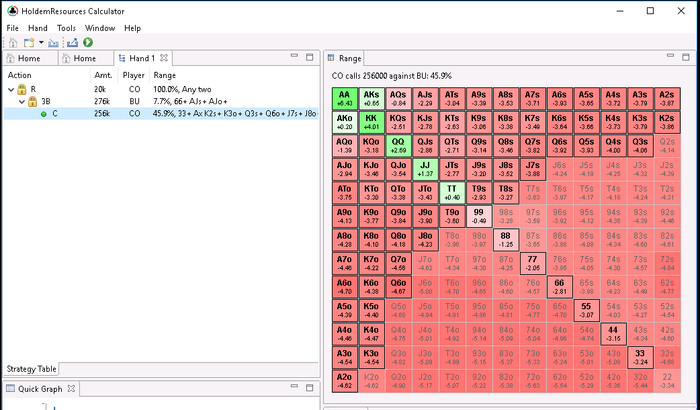700x410 pixels.
Task: Click the A2o hand cell
Action: (x=344, y=381)
